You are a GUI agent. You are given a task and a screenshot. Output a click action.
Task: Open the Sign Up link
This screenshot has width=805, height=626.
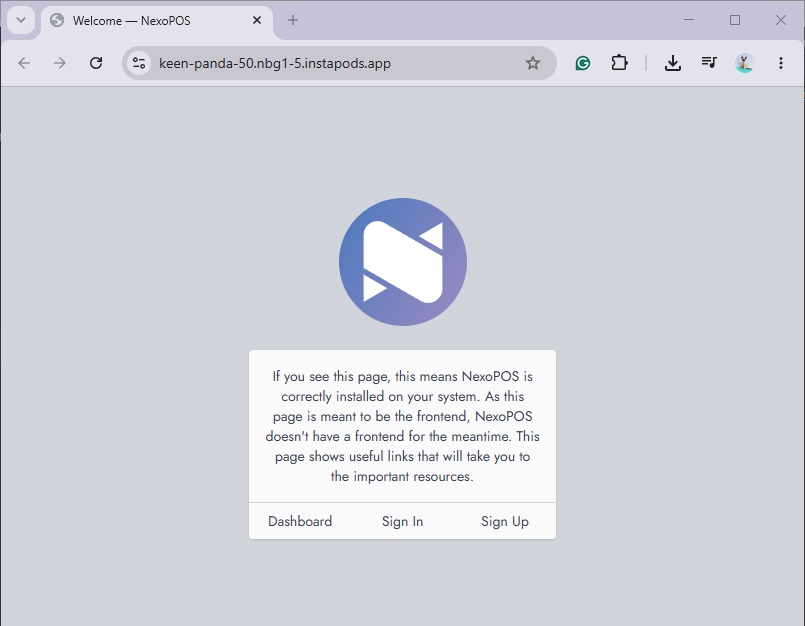[505, 521]
